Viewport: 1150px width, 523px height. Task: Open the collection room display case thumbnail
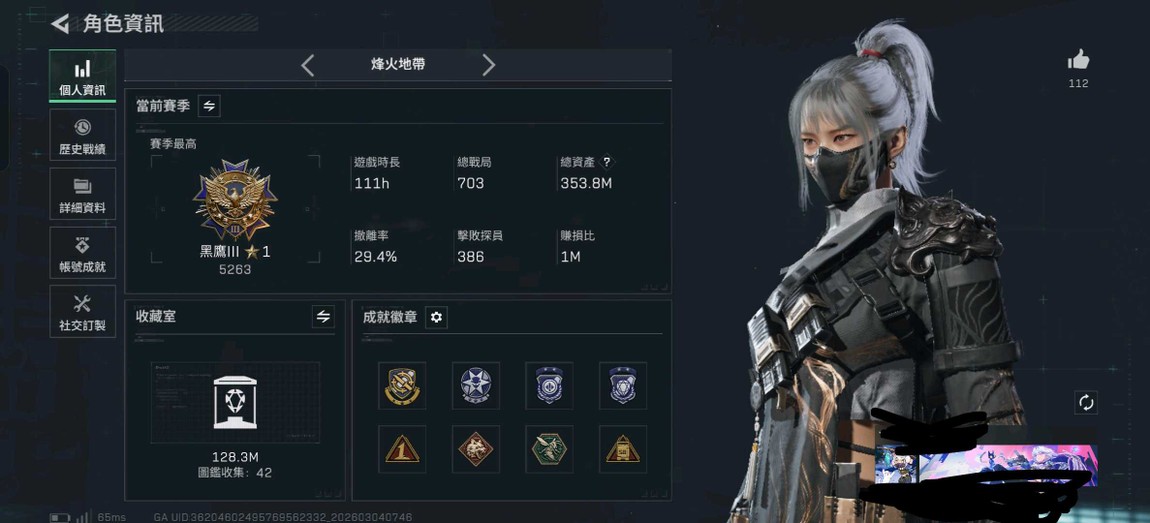235,402
